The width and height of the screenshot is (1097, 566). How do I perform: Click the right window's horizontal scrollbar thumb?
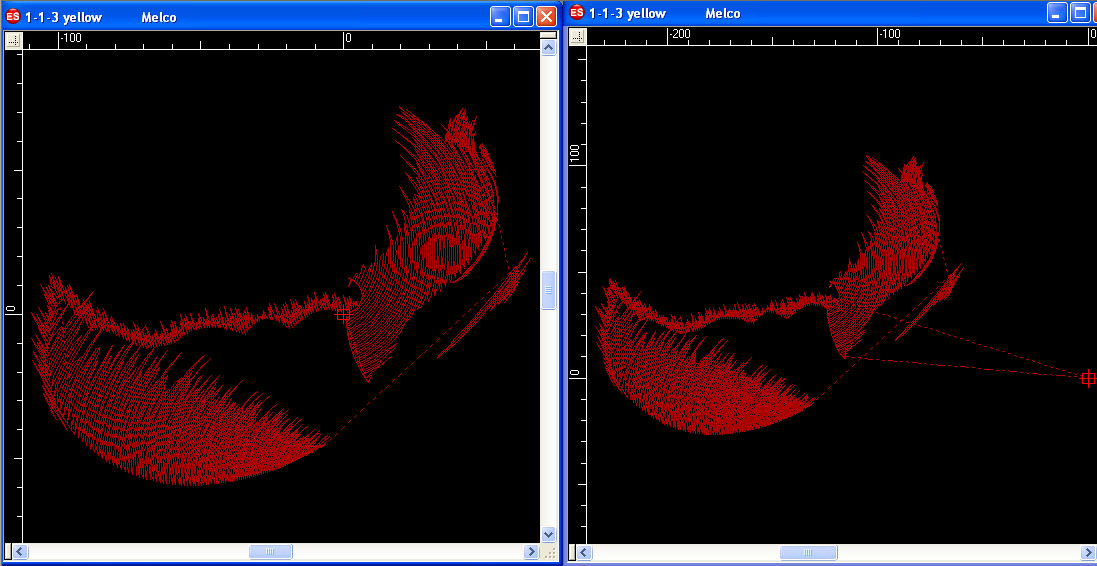(x=808, y=553)
